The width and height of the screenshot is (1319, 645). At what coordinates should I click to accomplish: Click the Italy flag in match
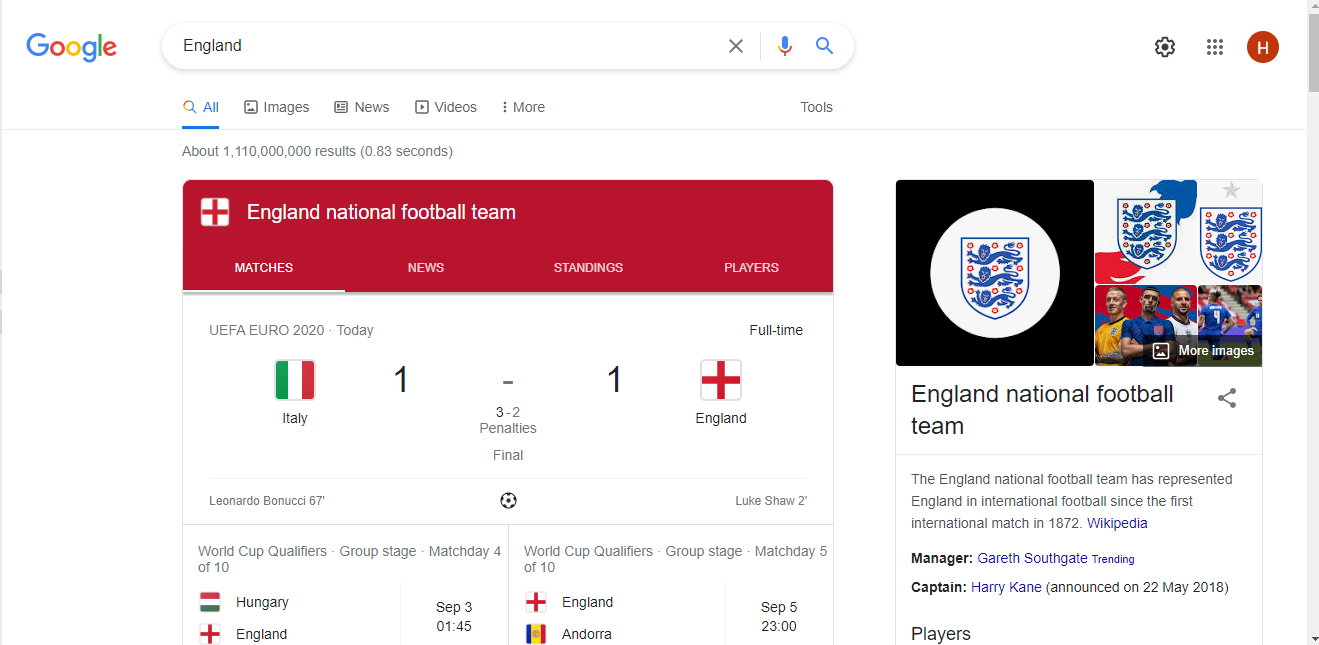[295, 380]
